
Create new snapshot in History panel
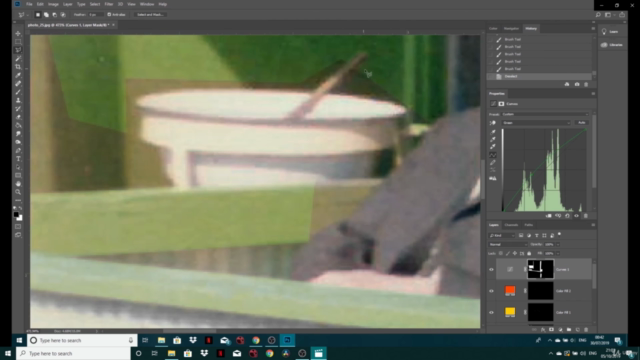point(577,84)
